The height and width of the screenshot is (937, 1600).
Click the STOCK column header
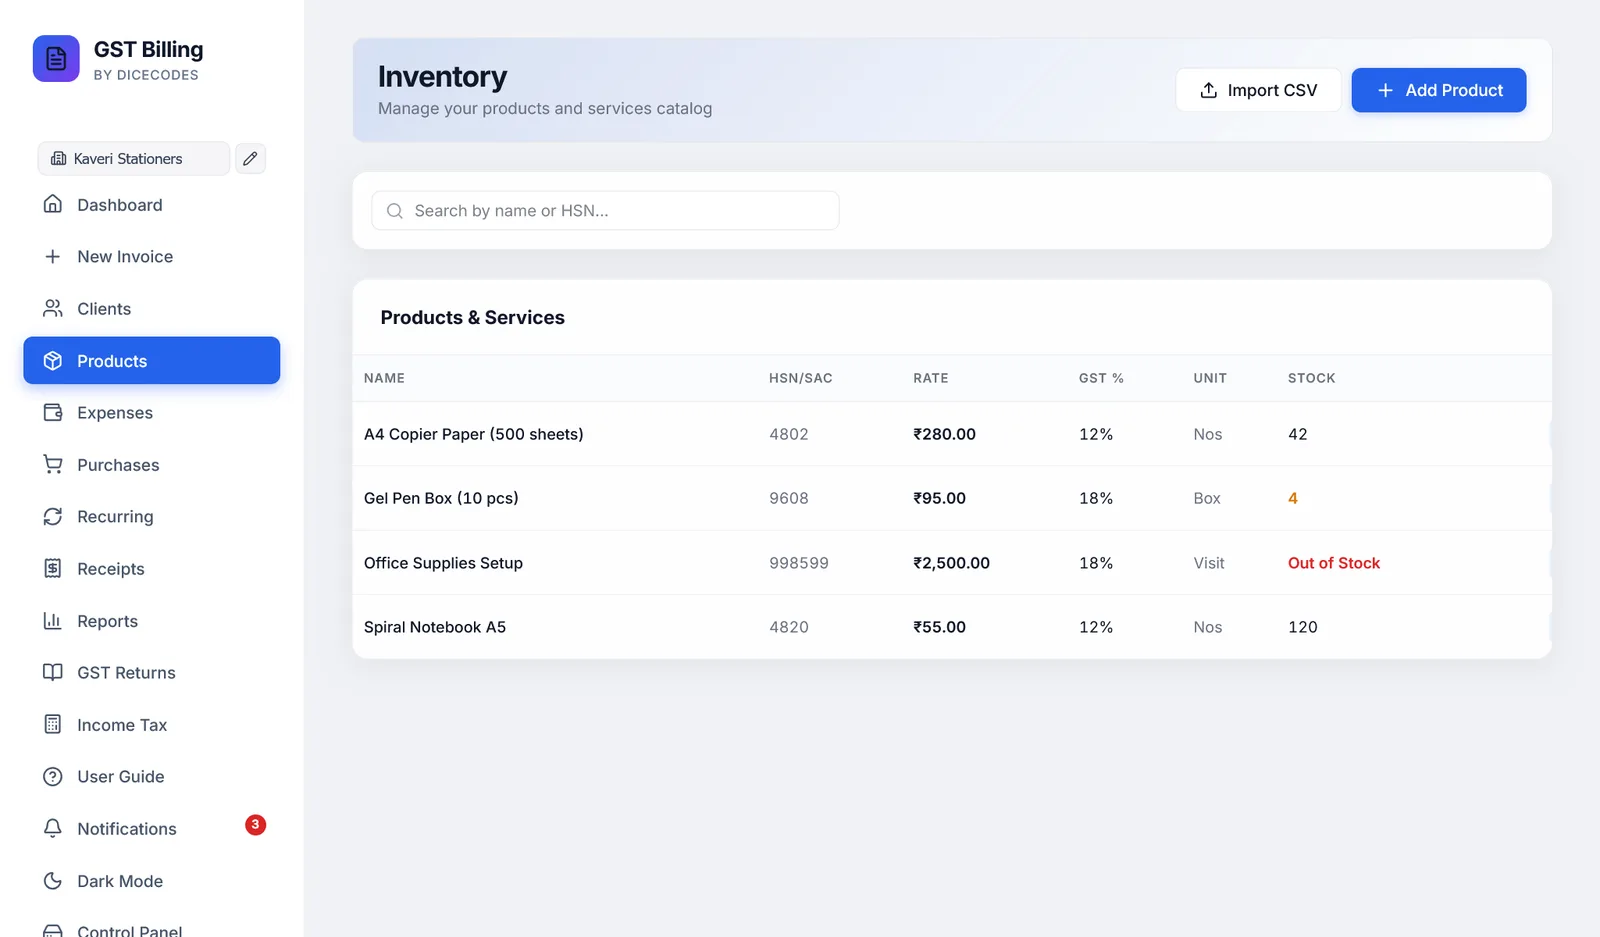point(1311,378)
